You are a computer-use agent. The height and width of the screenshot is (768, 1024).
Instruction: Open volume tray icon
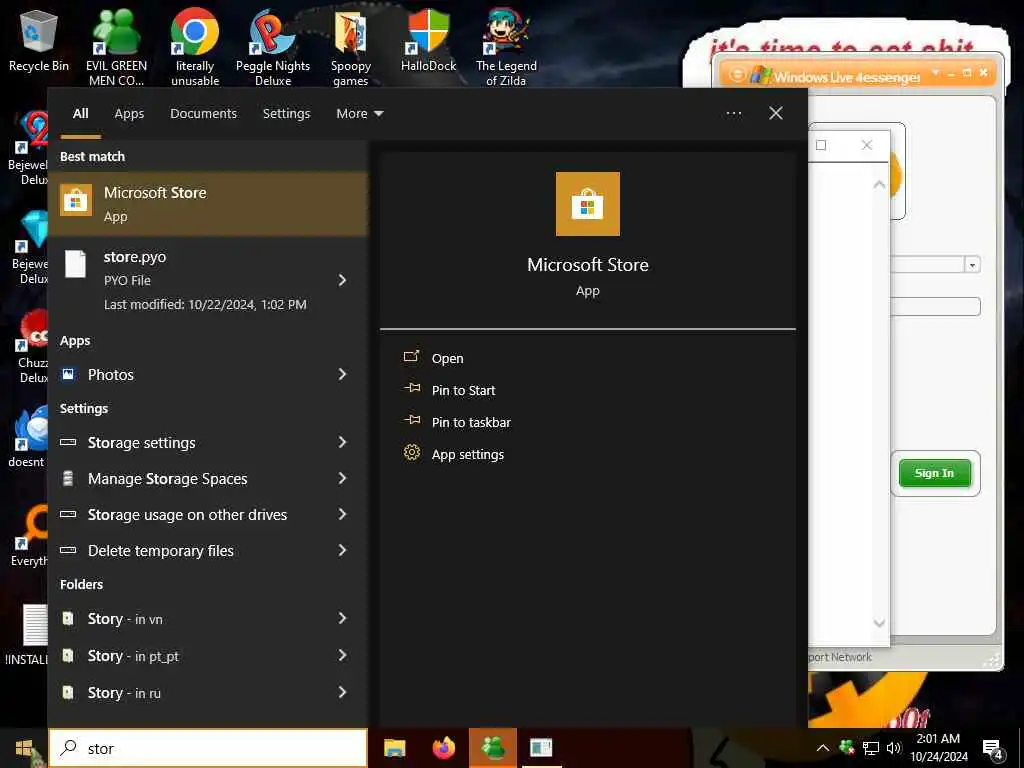[x=893, y=748]
